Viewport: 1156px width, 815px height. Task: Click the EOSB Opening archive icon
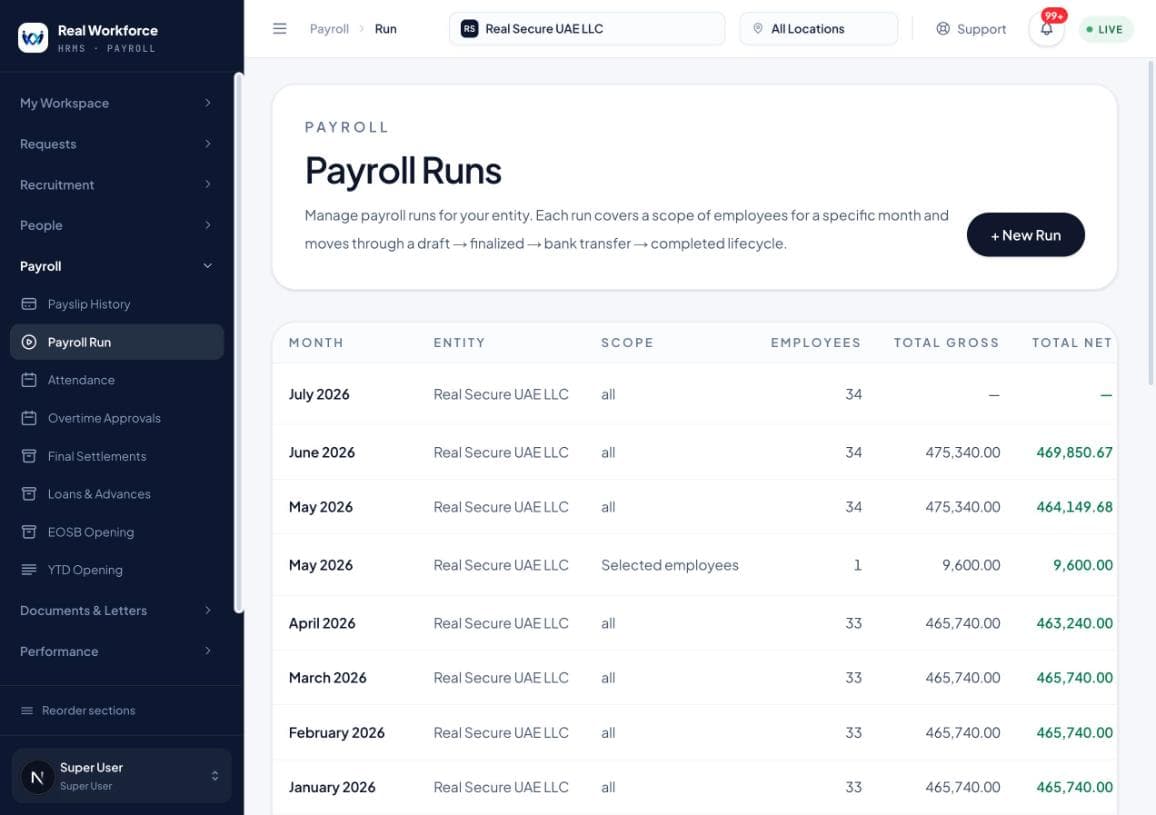pyautogui.click(x=29, y=532)
